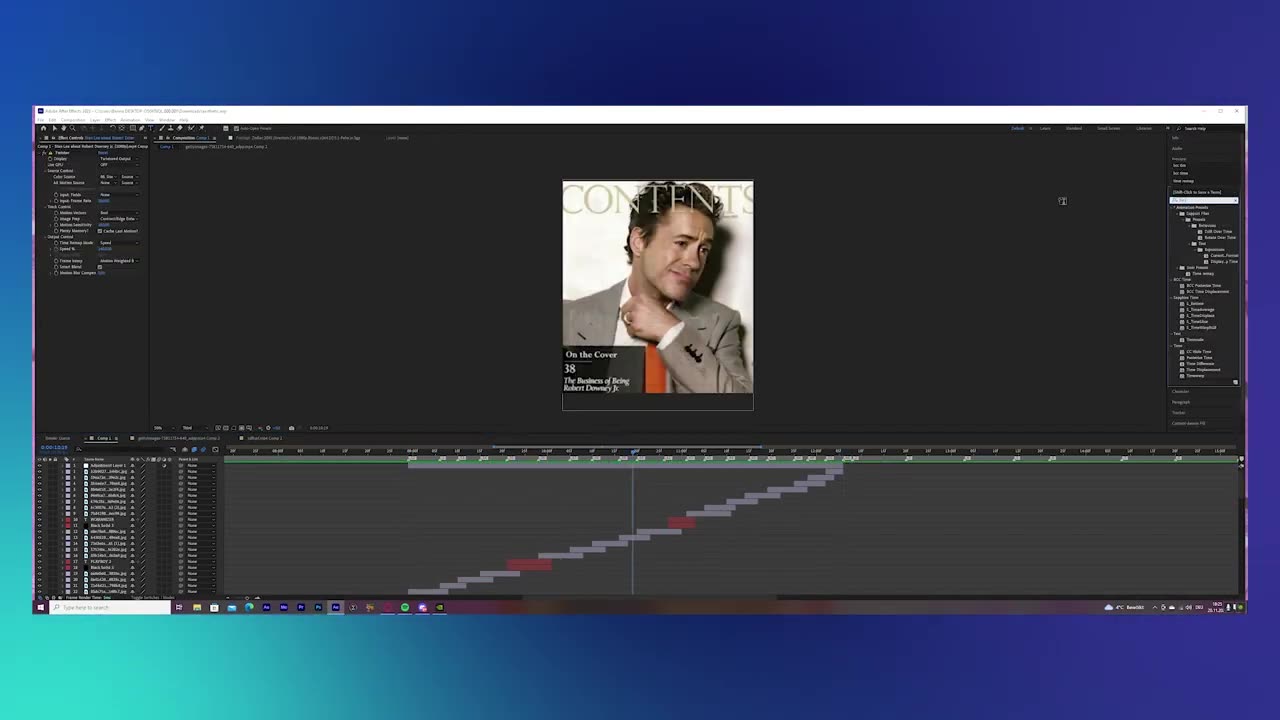The image size is (1280, 720).
Task: Select the Zoom magnifier tool
Action: pos(72,128)
